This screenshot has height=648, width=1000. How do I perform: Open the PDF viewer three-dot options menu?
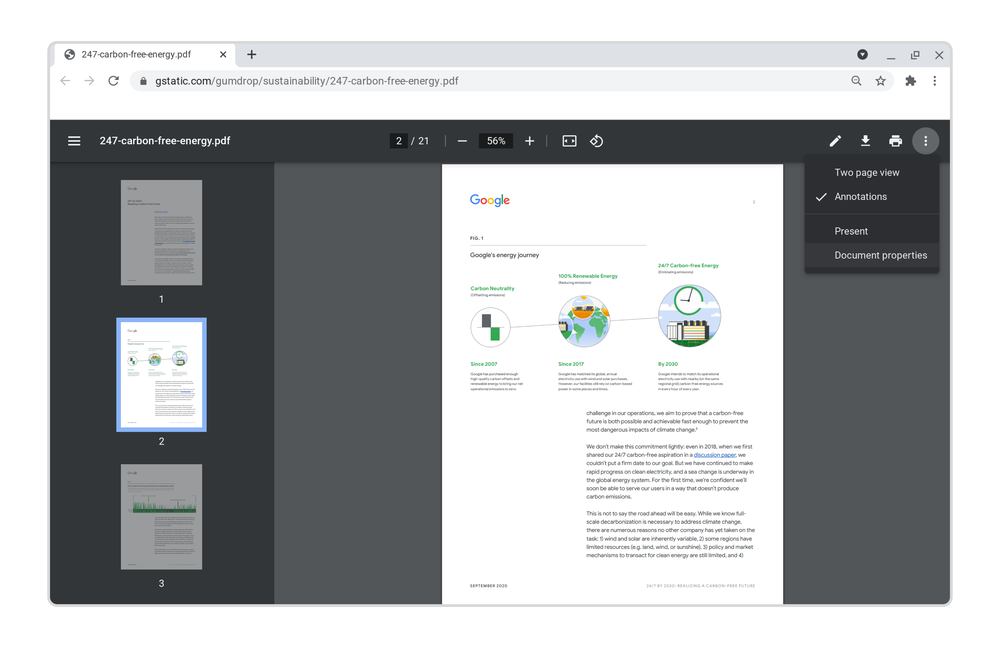(x=926, y=140)
